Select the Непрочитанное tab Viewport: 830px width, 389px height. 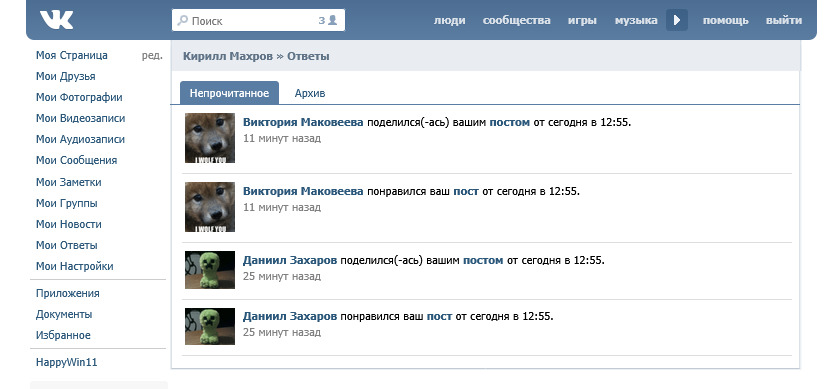click(x=229, y=93)
